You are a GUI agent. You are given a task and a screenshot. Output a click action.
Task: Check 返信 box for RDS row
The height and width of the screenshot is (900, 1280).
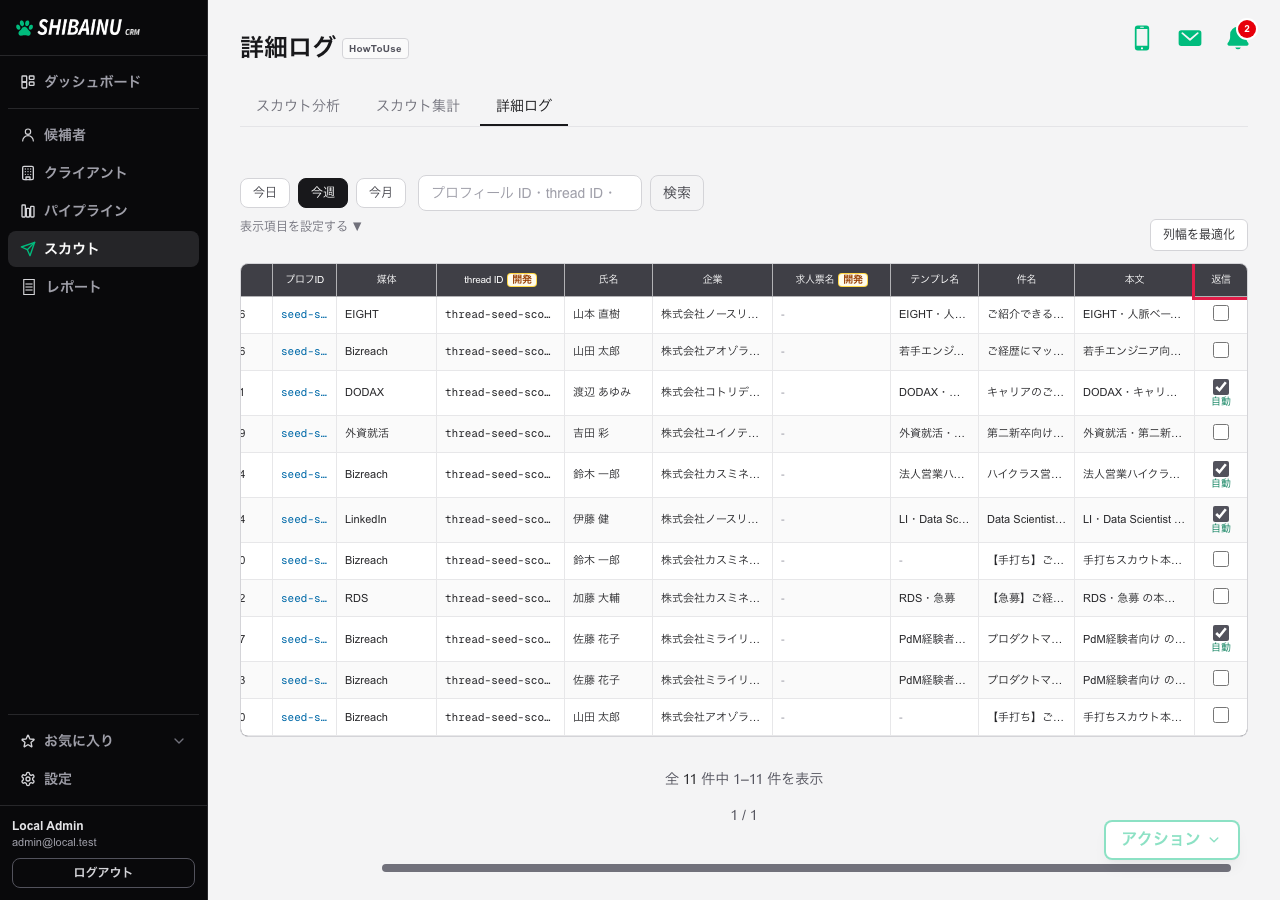click(1221, 596)
